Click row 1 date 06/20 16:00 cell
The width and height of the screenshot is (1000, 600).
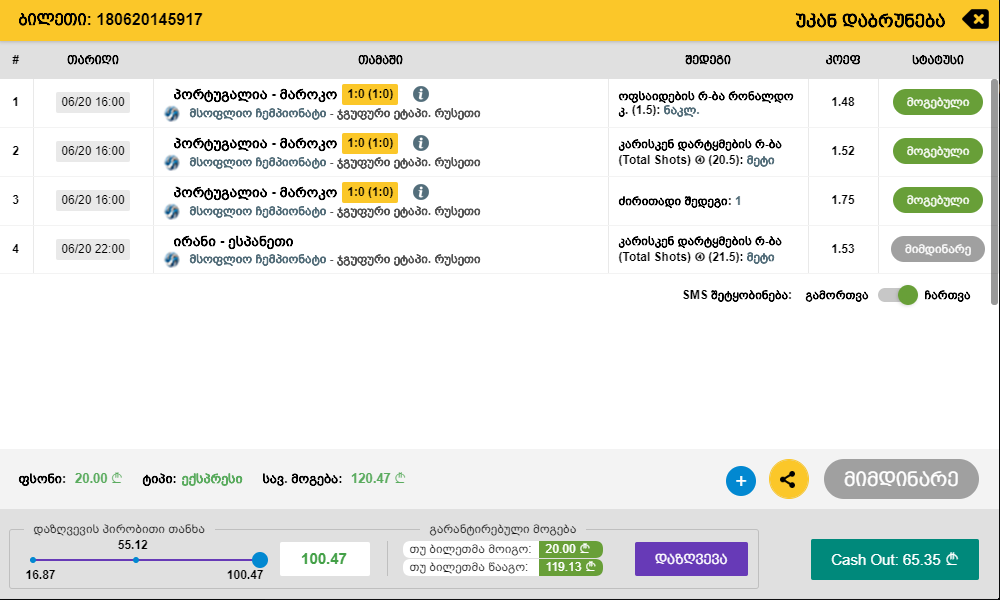pos(93,102)
